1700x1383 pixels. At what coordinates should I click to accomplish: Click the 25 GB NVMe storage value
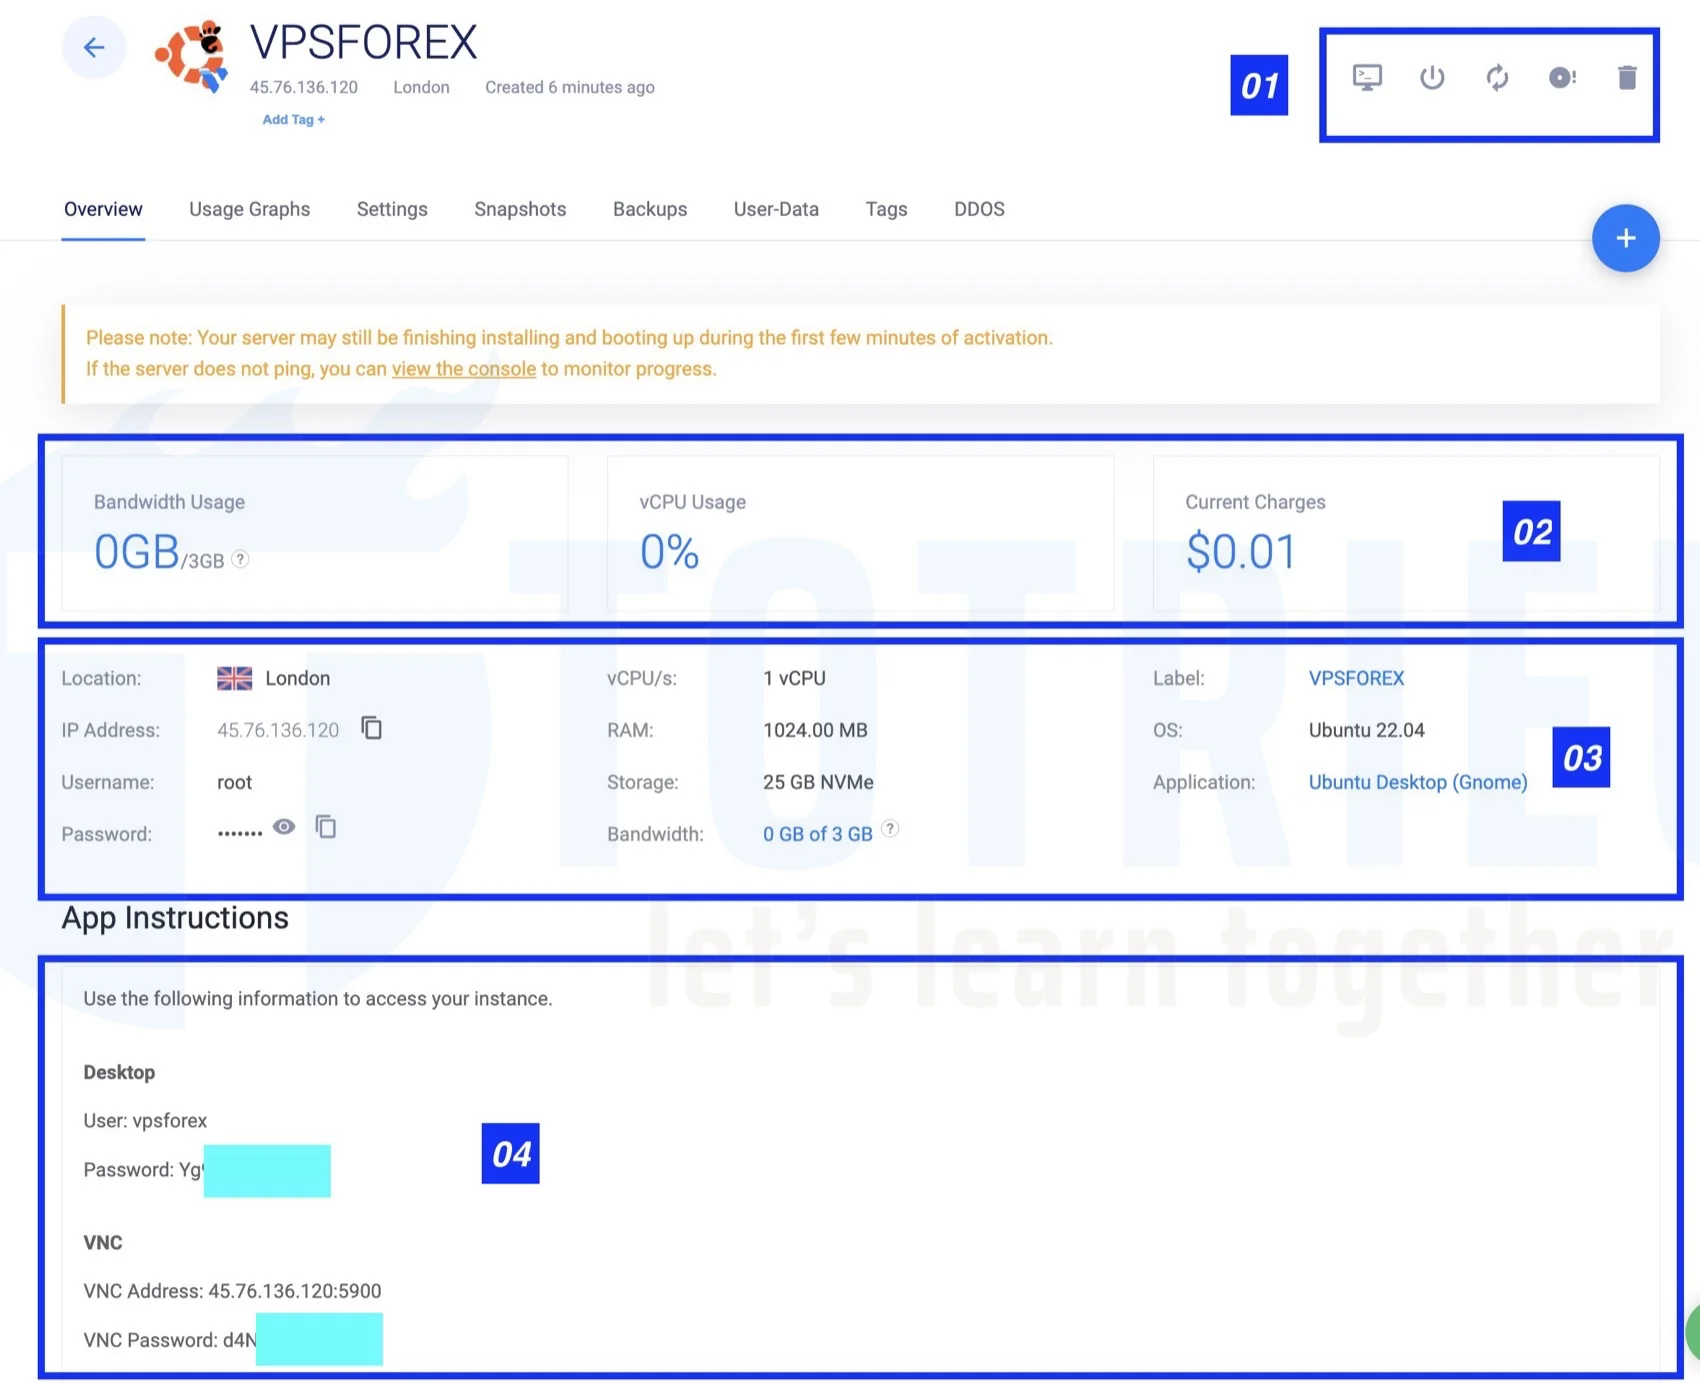818,782
